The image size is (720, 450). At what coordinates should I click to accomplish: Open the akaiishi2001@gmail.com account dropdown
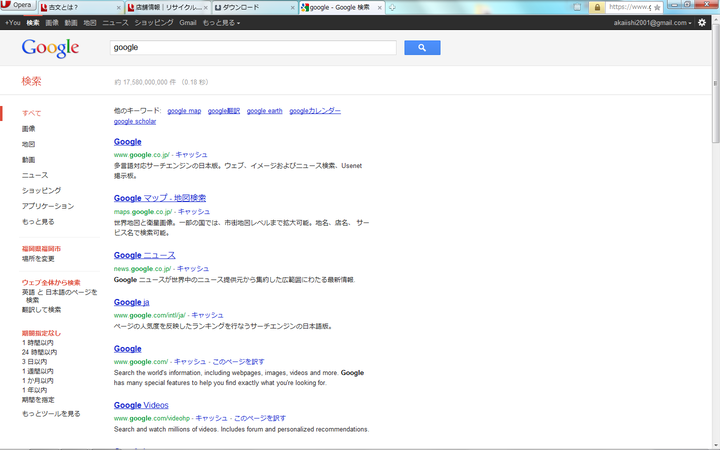pyautogui.click(x=652, y=22)
